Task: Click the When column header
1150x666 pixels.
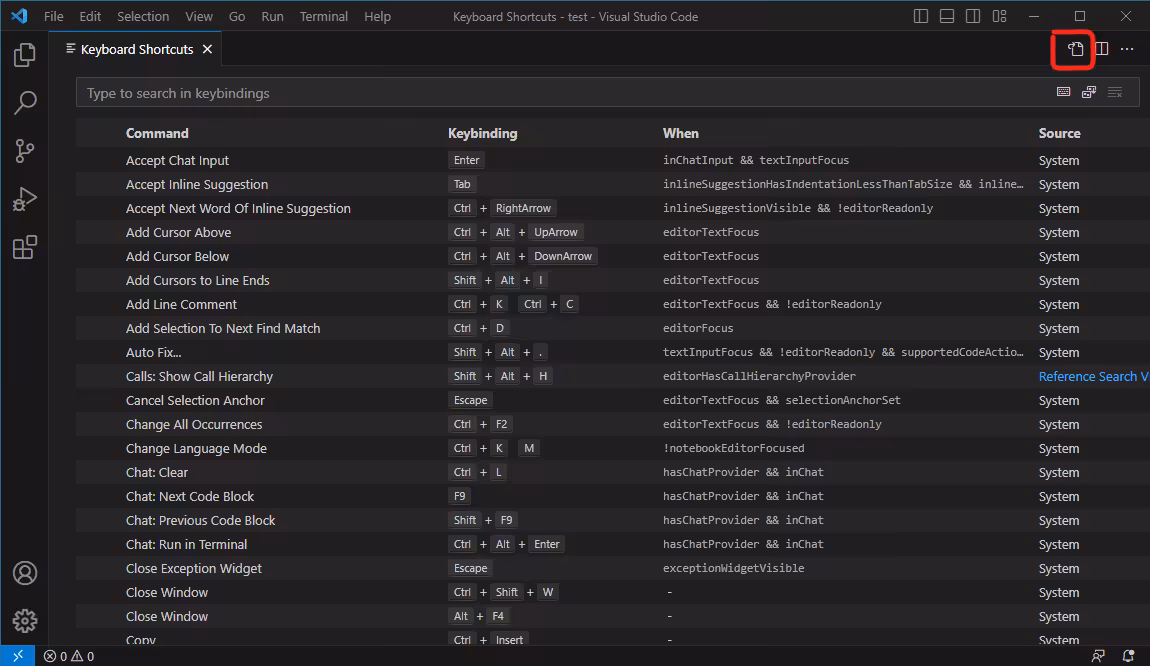Action: (681, 133)
